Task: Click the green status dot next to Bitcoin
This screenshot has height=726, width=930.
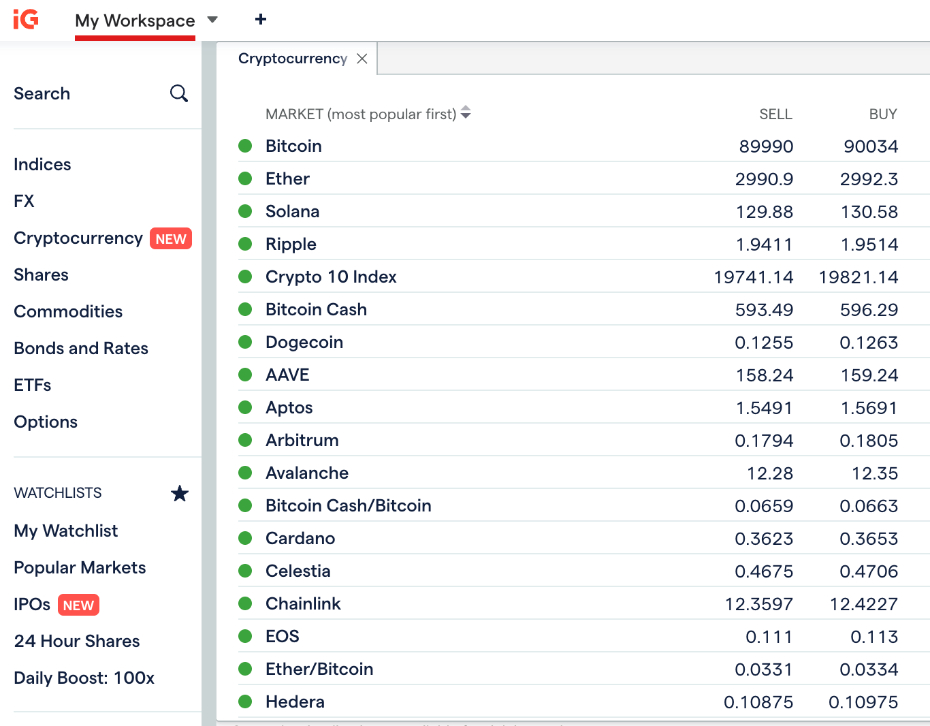Action: pos(244,145)
